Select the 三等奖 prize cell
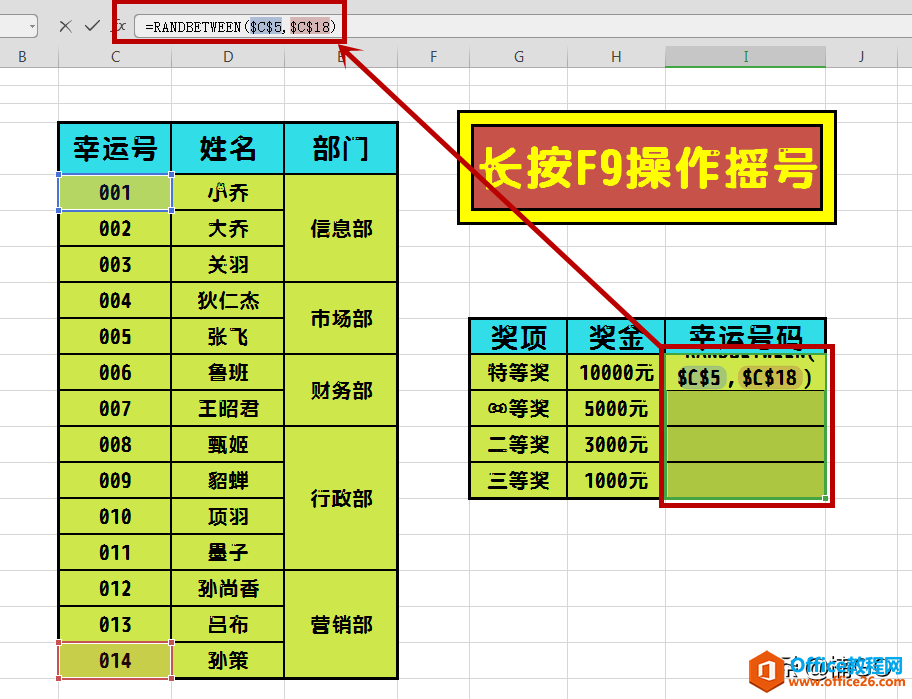 pos(518,480)
